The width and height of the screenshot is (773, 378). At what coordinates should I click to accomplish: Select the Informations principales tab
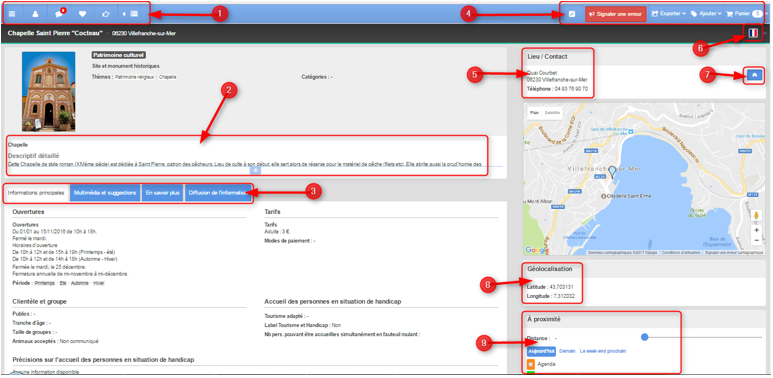tap(36, 193)
